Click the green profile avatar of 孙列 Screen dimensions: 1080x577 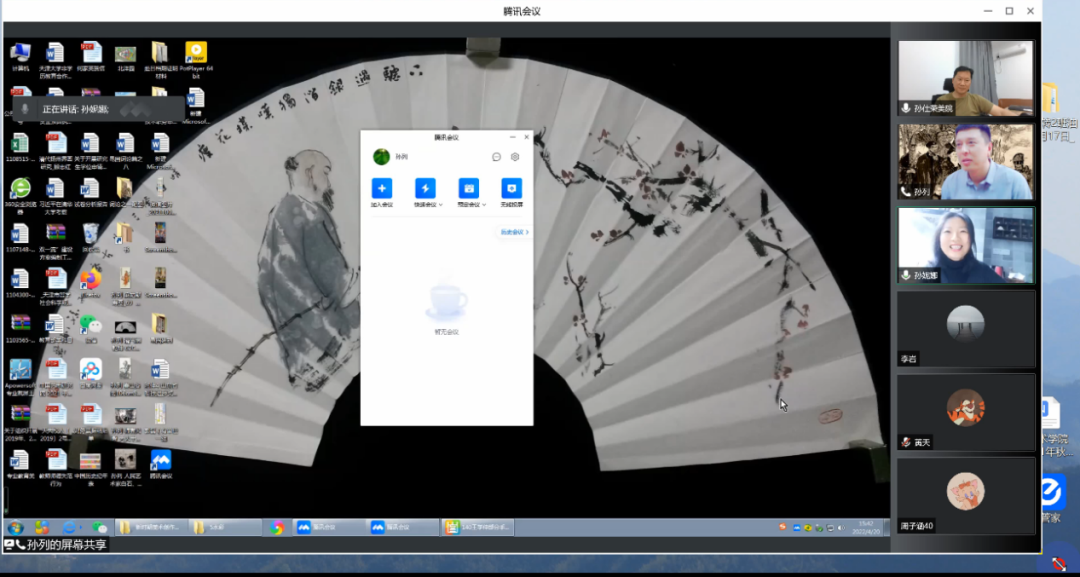pos(381,157)
